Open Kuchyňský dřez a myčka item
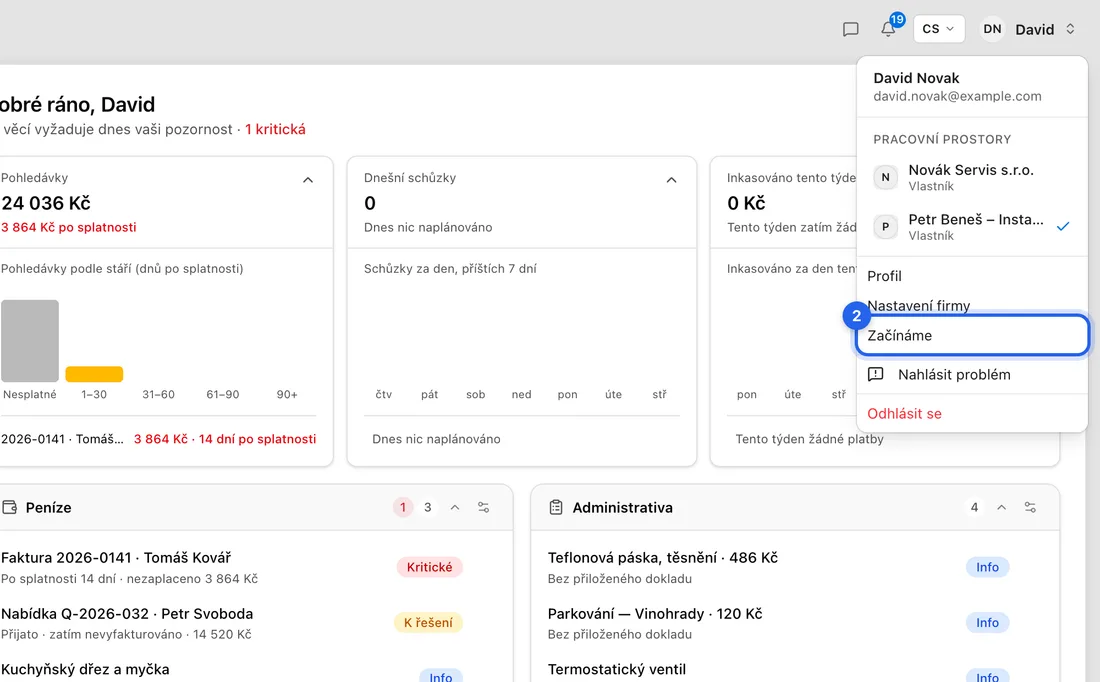Viewport: 1100px width, 682px height. pyautogui.click(x=85, y=669)
